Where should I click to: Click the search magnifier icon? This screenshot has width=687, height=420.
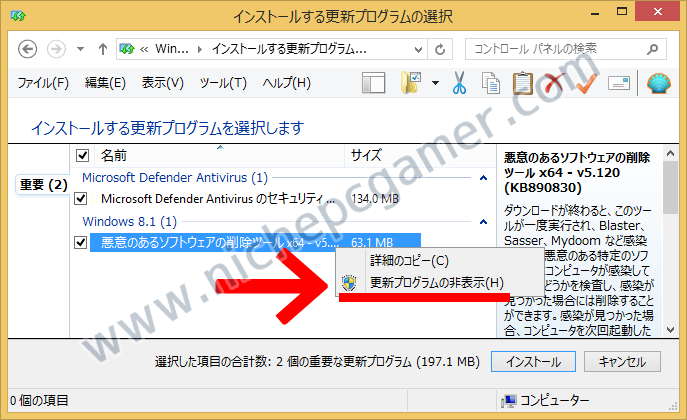pos(652,49)
